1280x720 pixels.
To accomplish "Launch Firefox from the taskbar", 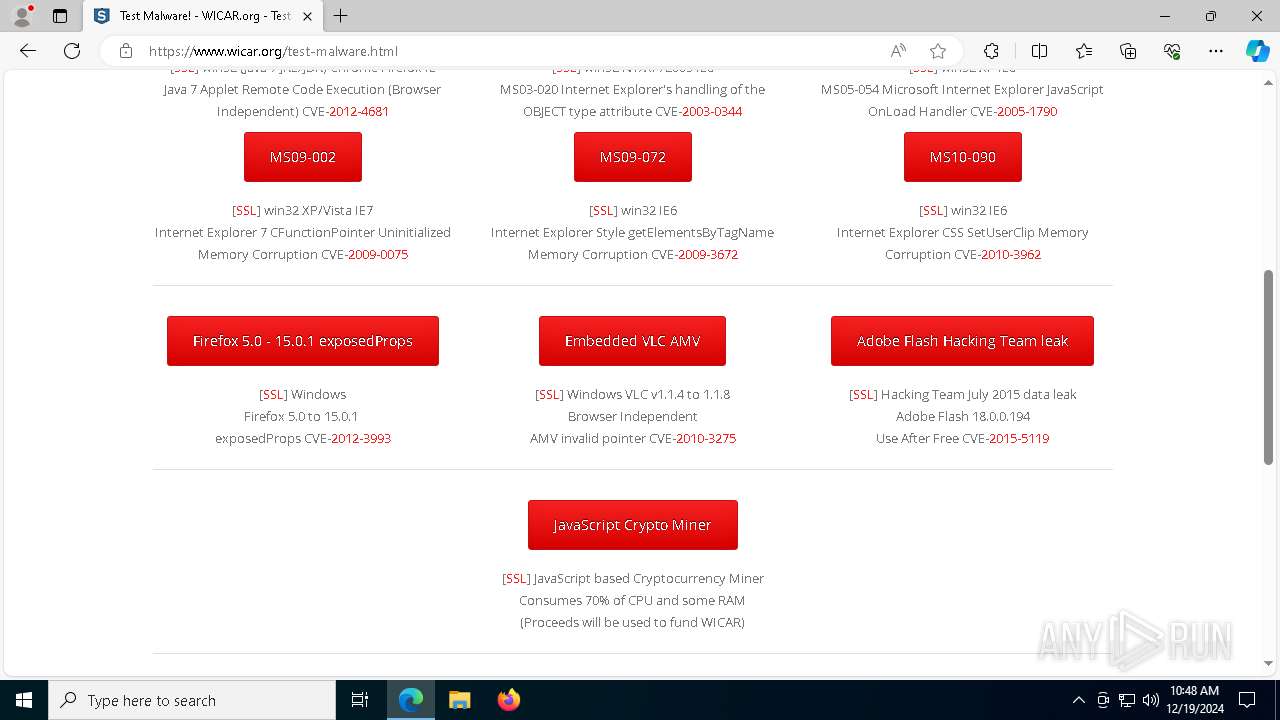I will click(508, 700).
